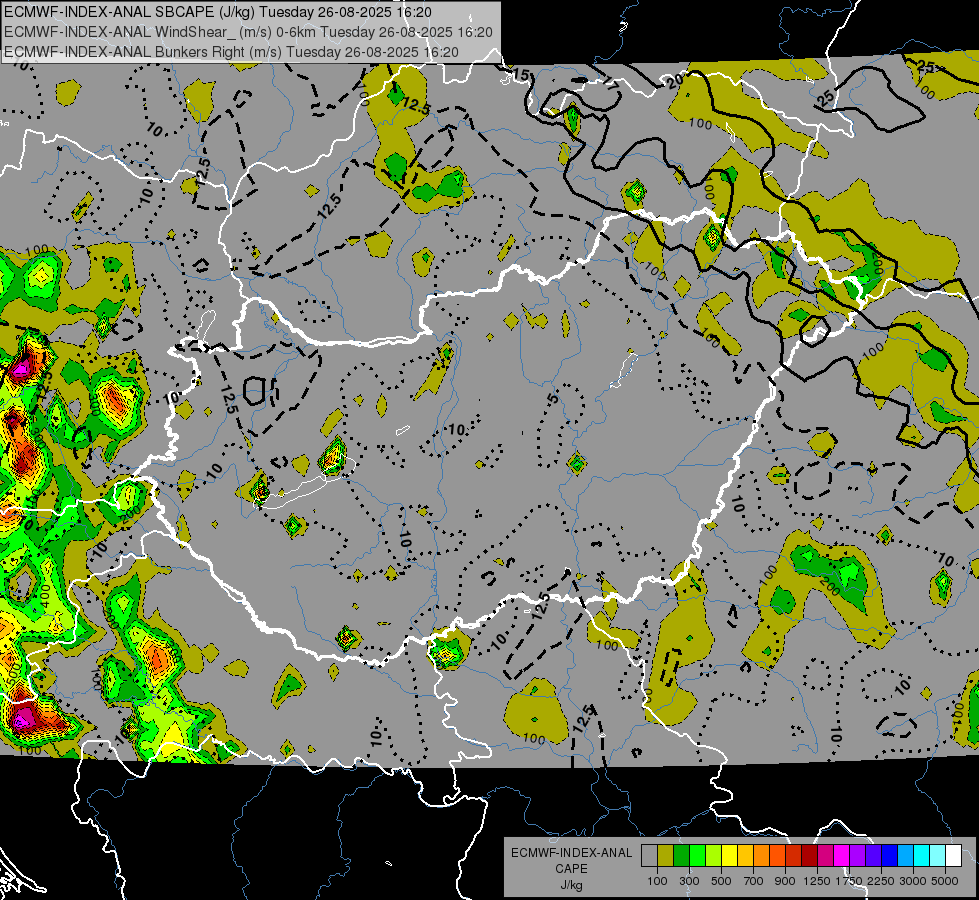Click the 3000 tick label in legend
This screenshot has width=979, height=900.
click(913, 881)
